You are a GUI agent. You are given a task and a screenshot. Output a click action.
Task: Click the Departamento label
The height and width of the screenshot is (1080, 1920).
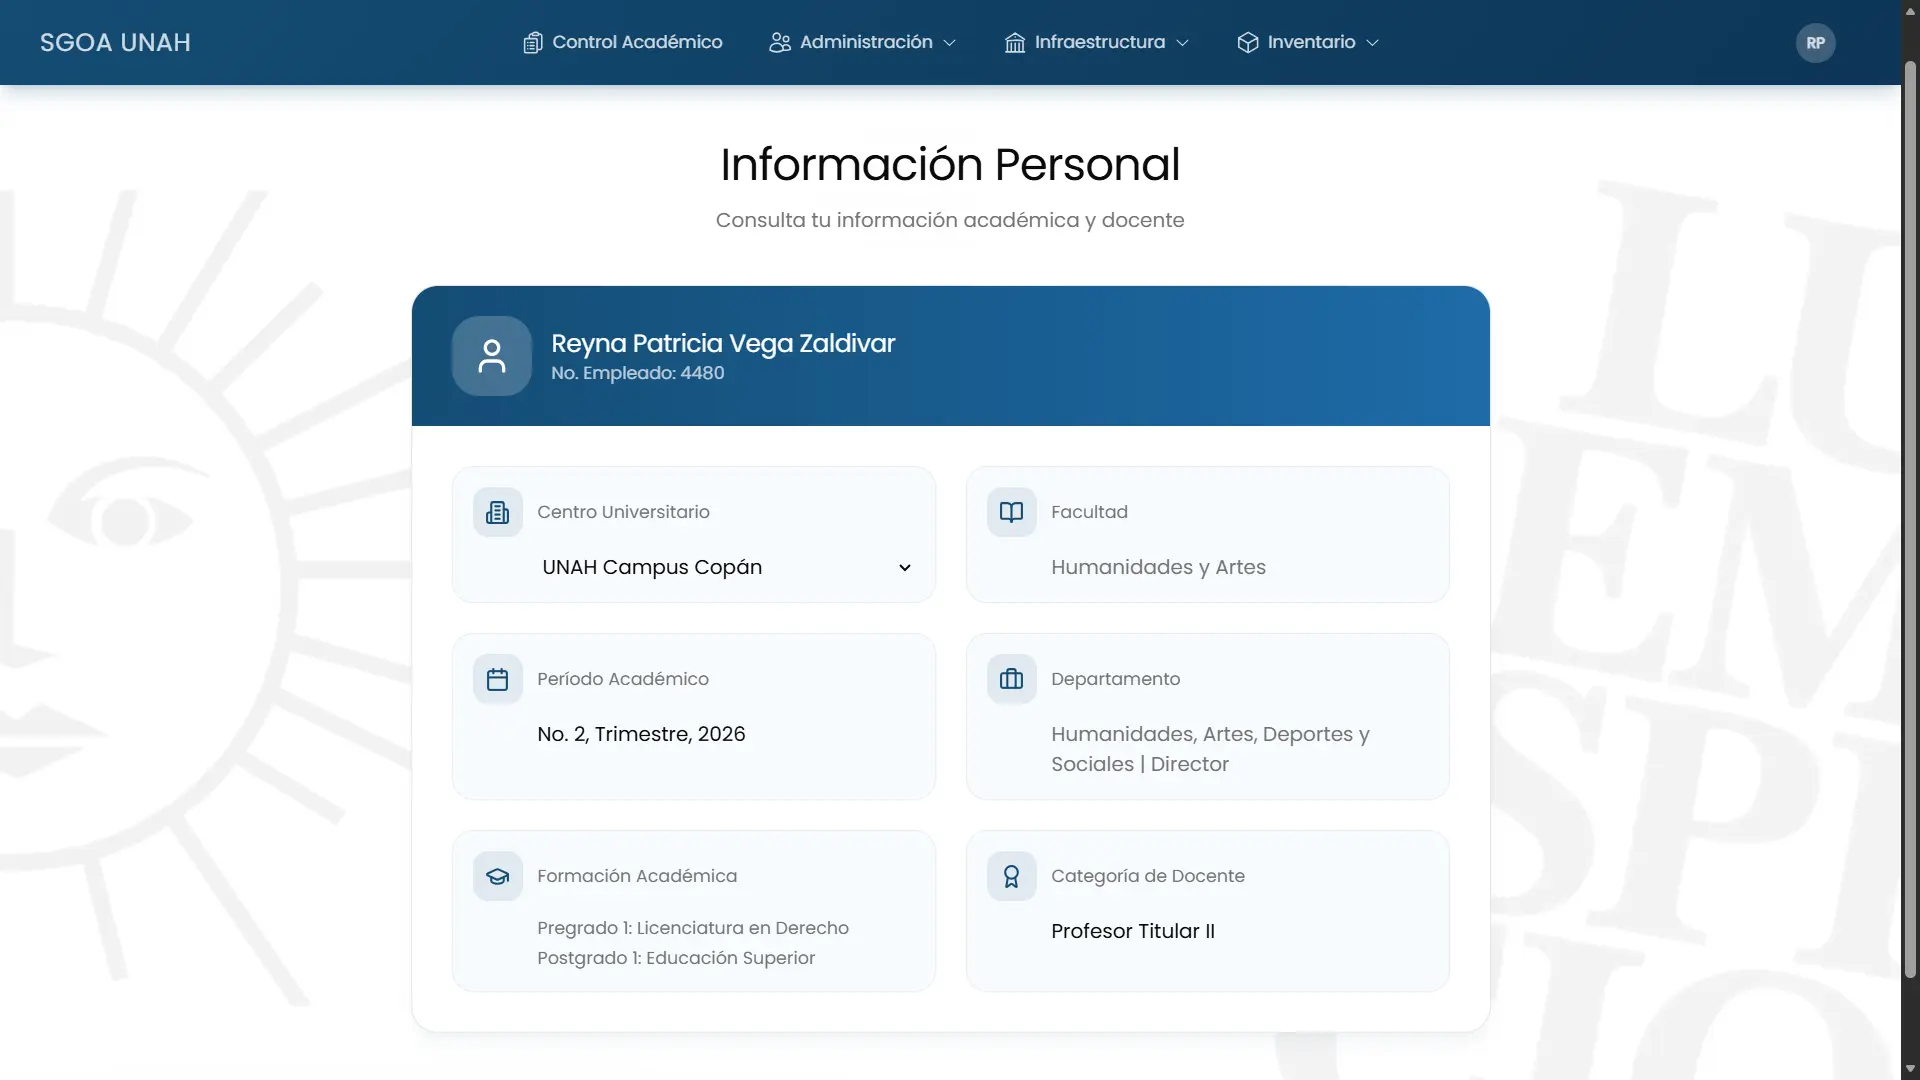click(1116, 679)
